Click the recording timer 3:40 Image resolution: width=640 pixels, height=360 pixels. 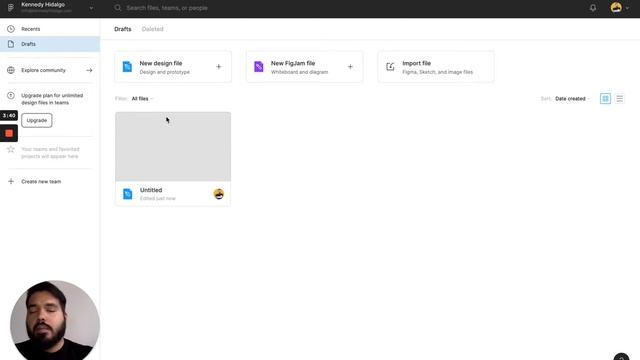point(9,116)
